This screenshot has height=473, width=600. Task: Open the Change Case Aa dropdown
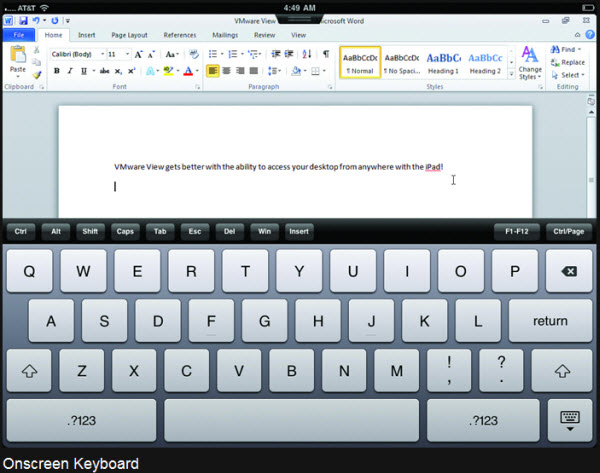pos(172,54)
